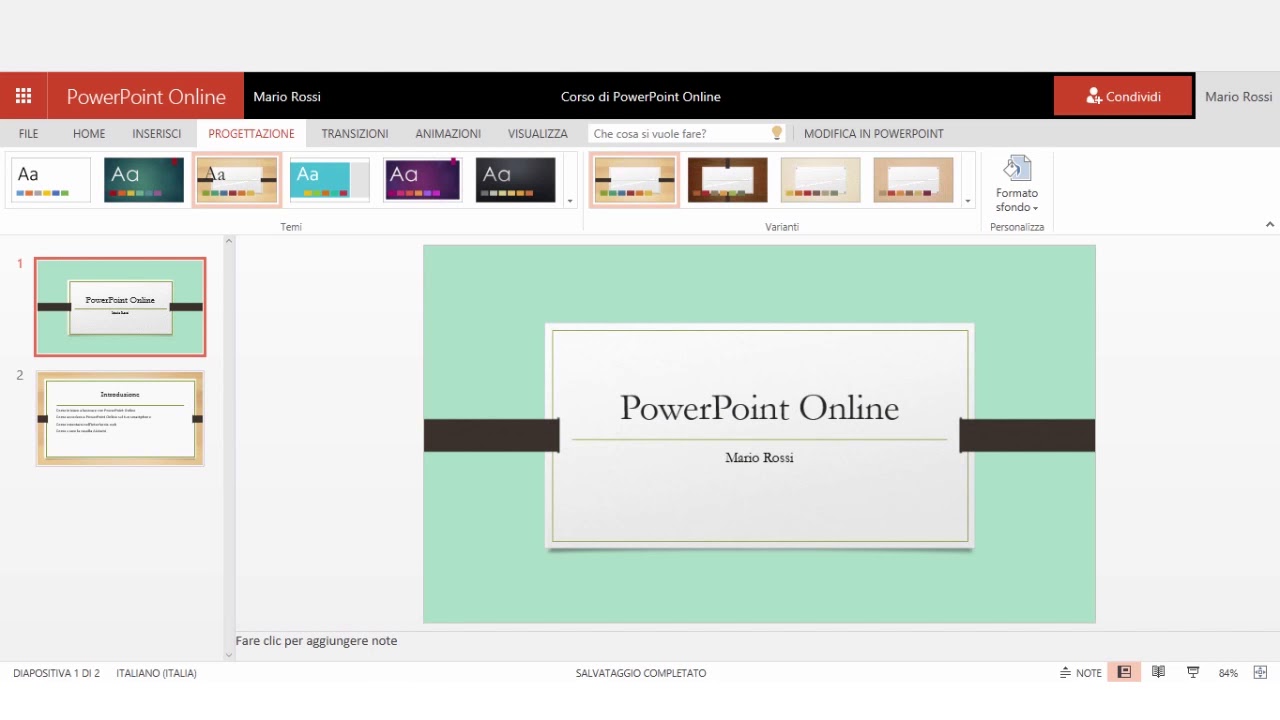Open Mario Rossi account menu at top right
Image resolution: width=1280 pixels, height=720 pixels.
[1238, 96]
